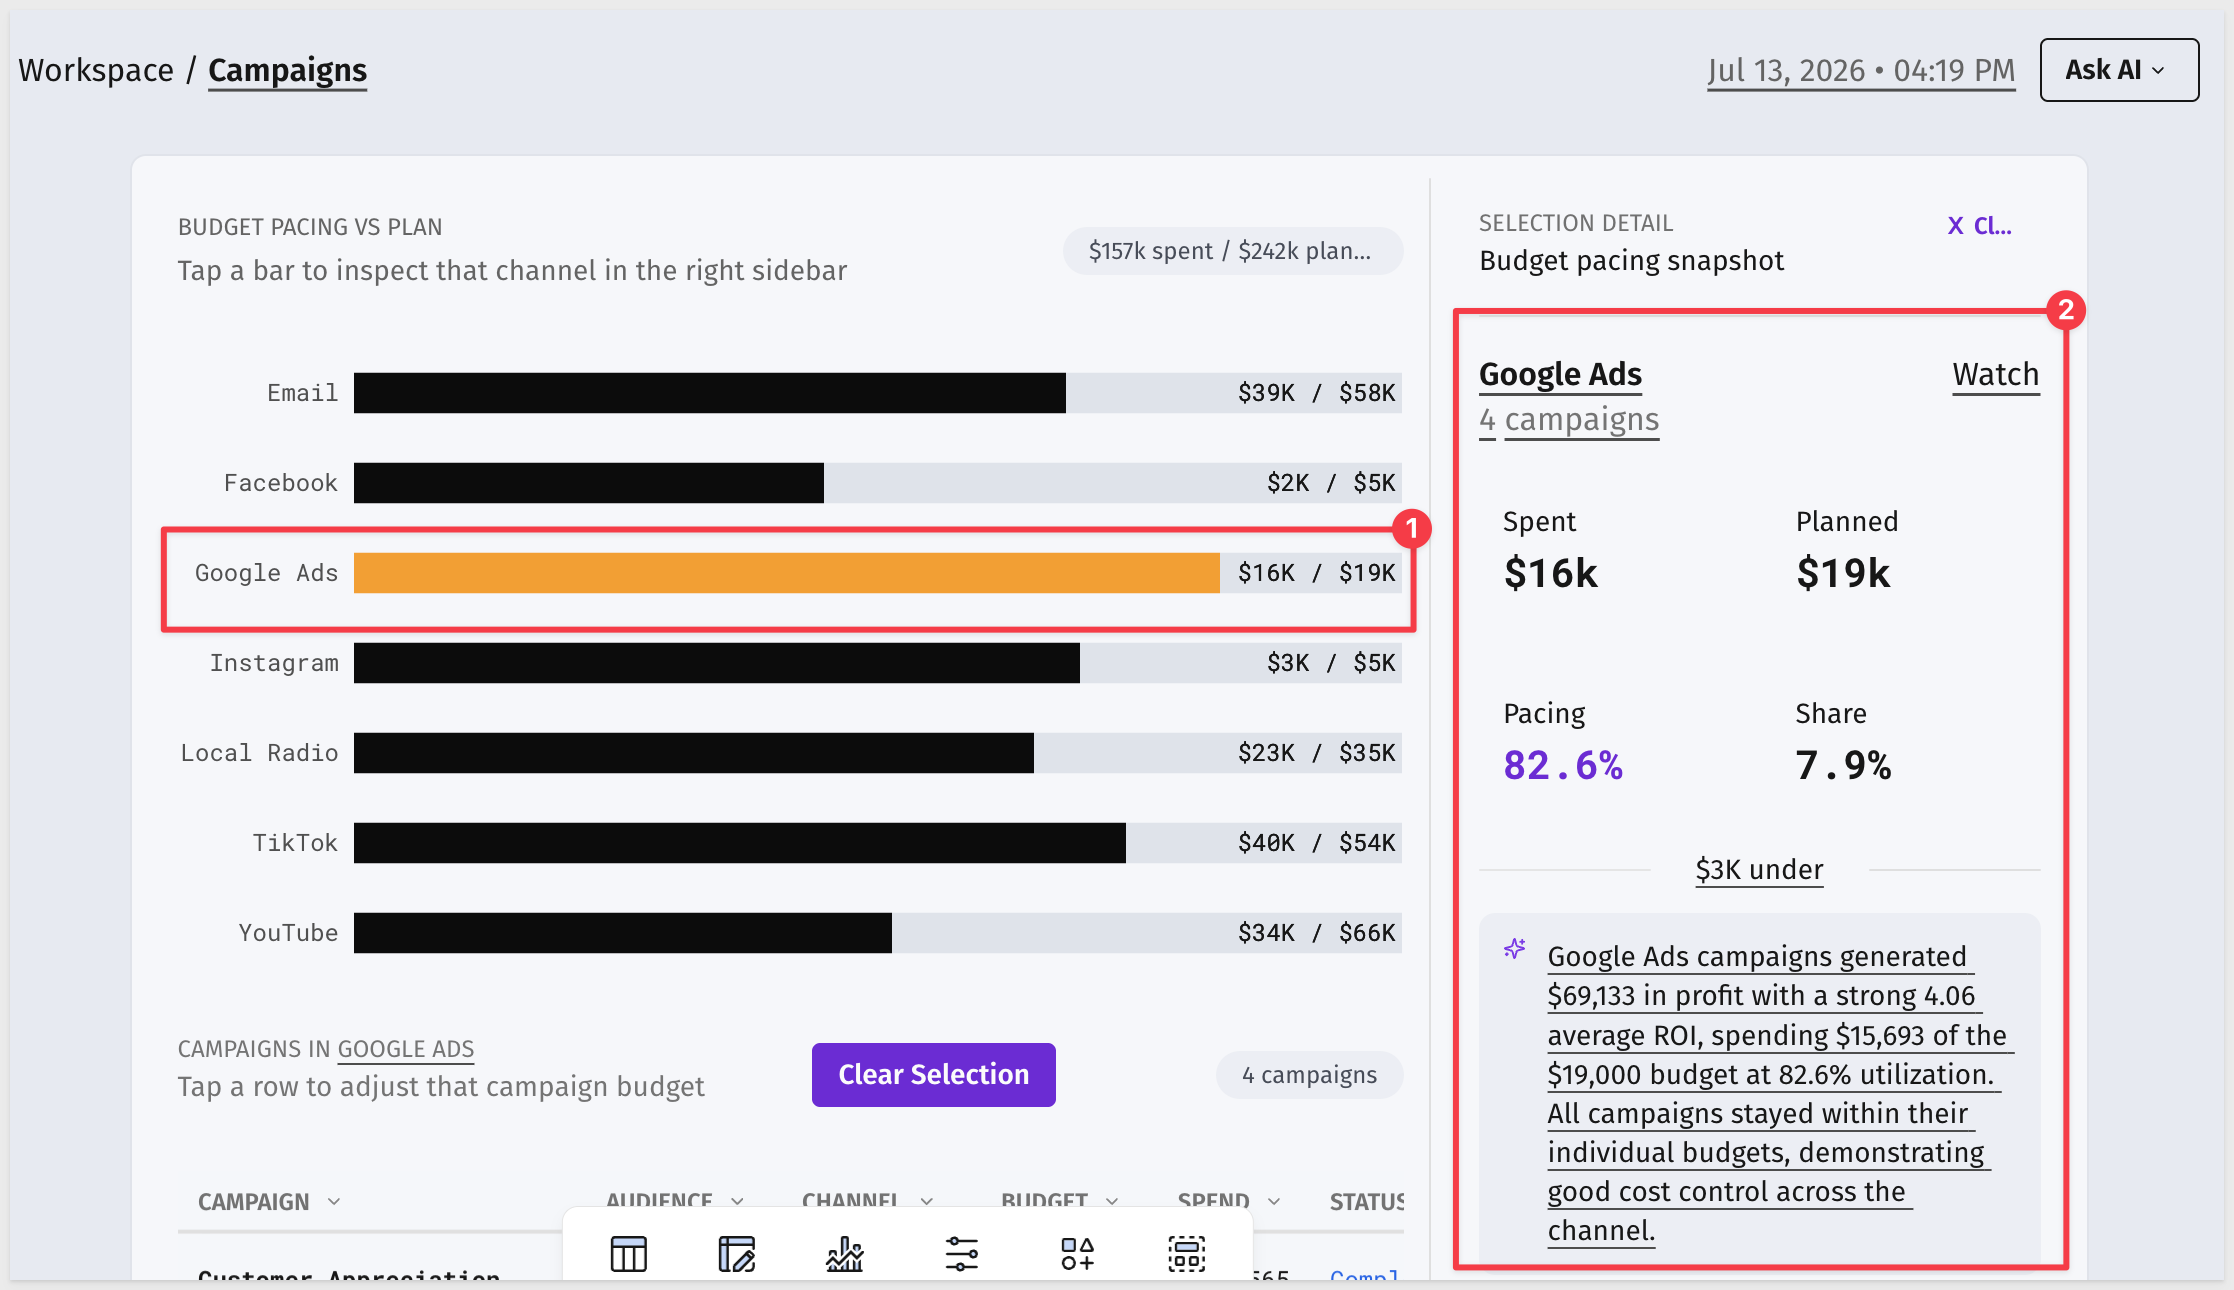
Task: Click the 'Tap a row to adjust that campaign budget' hint
Action: (x=441, y=1087)
